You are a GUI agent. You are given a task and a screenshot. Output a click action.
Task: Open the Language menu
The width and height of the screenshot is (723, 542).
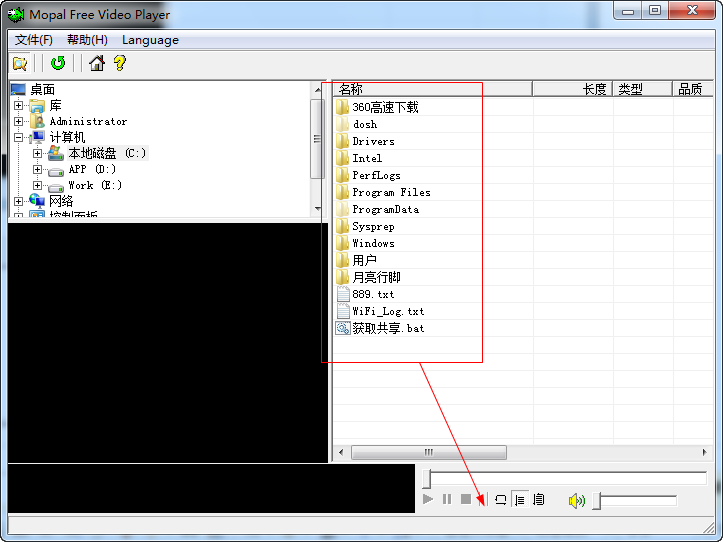(150, 40)
